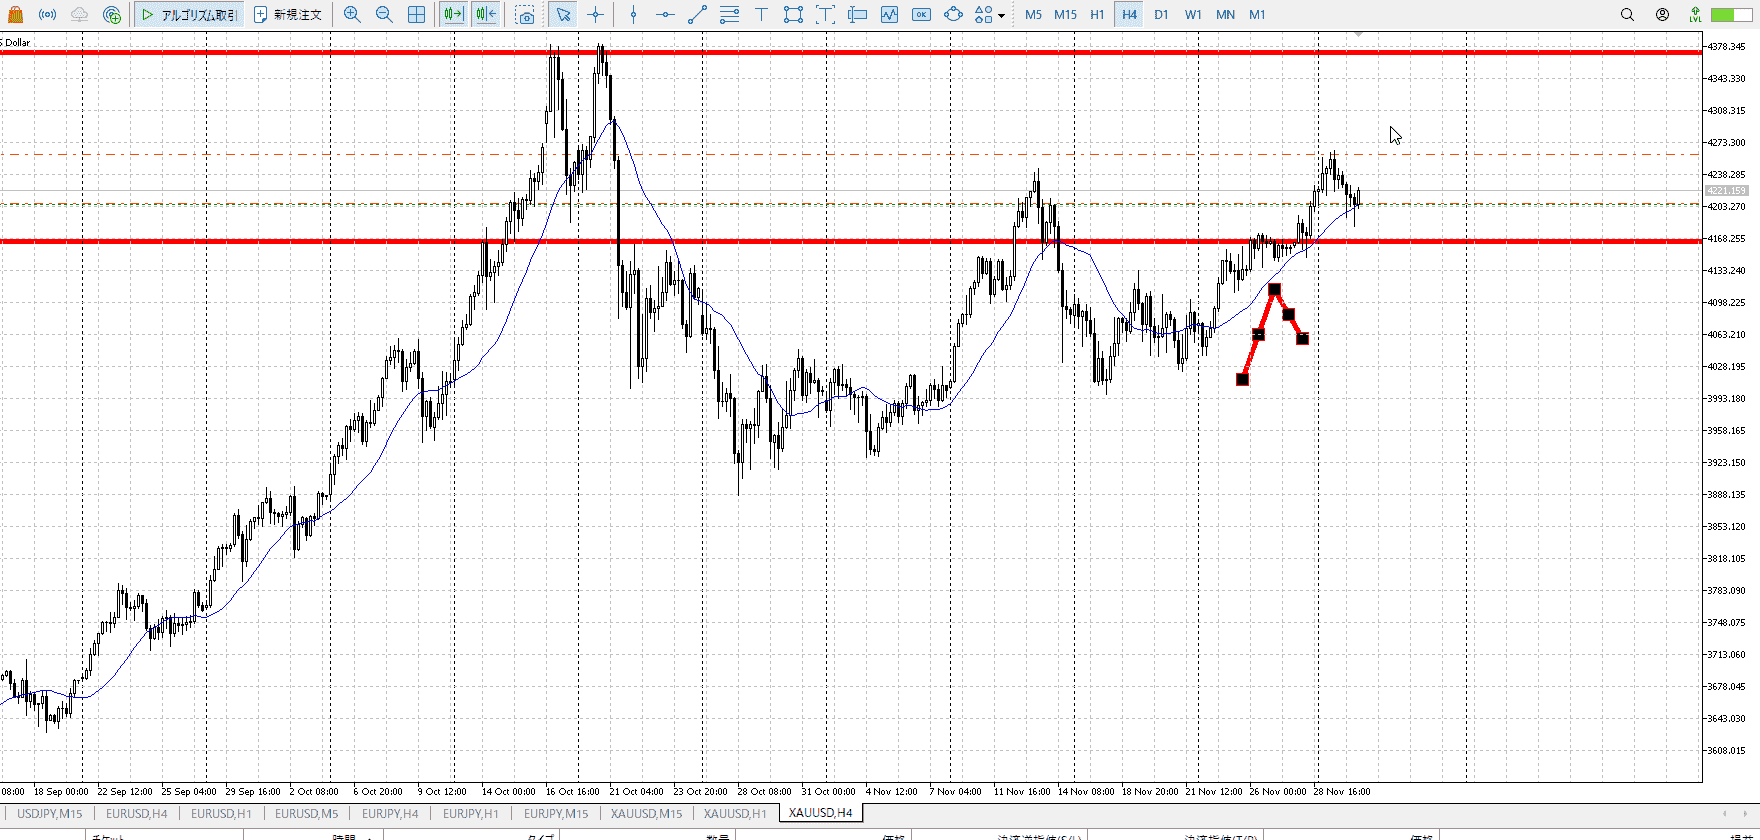1760x840 pixels.
Task: Click the zoom in magnifier icon
Action: 352,15
